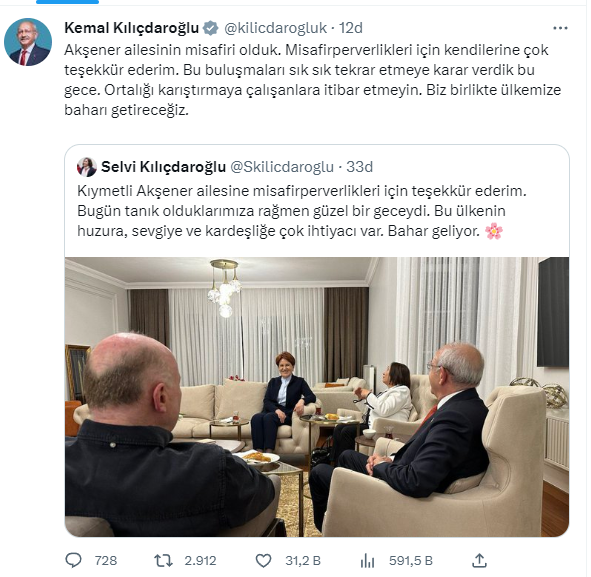This screenshot has width=591, height=577.
Task: Click the blue verified badge icon
Action: pos(210,28)
